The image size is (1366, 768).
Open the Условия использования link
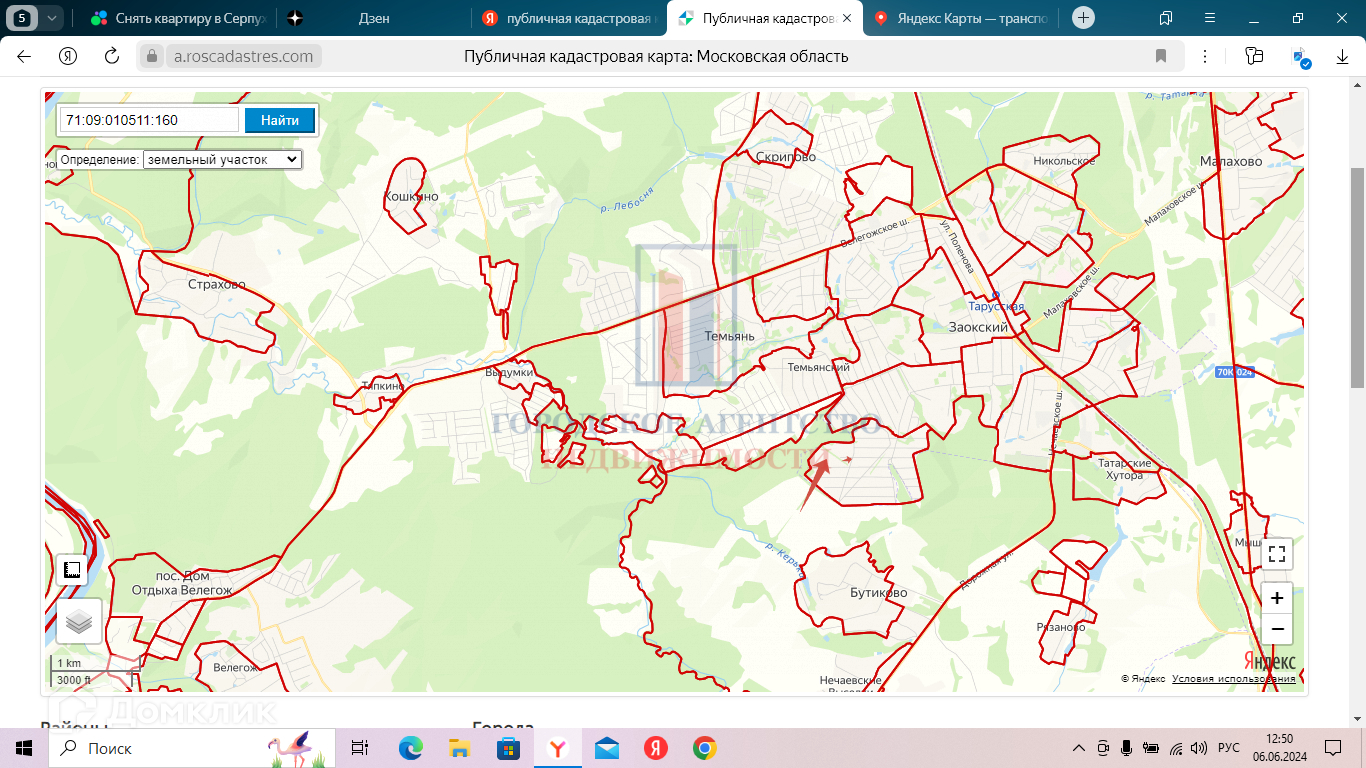coord(1234,679)
